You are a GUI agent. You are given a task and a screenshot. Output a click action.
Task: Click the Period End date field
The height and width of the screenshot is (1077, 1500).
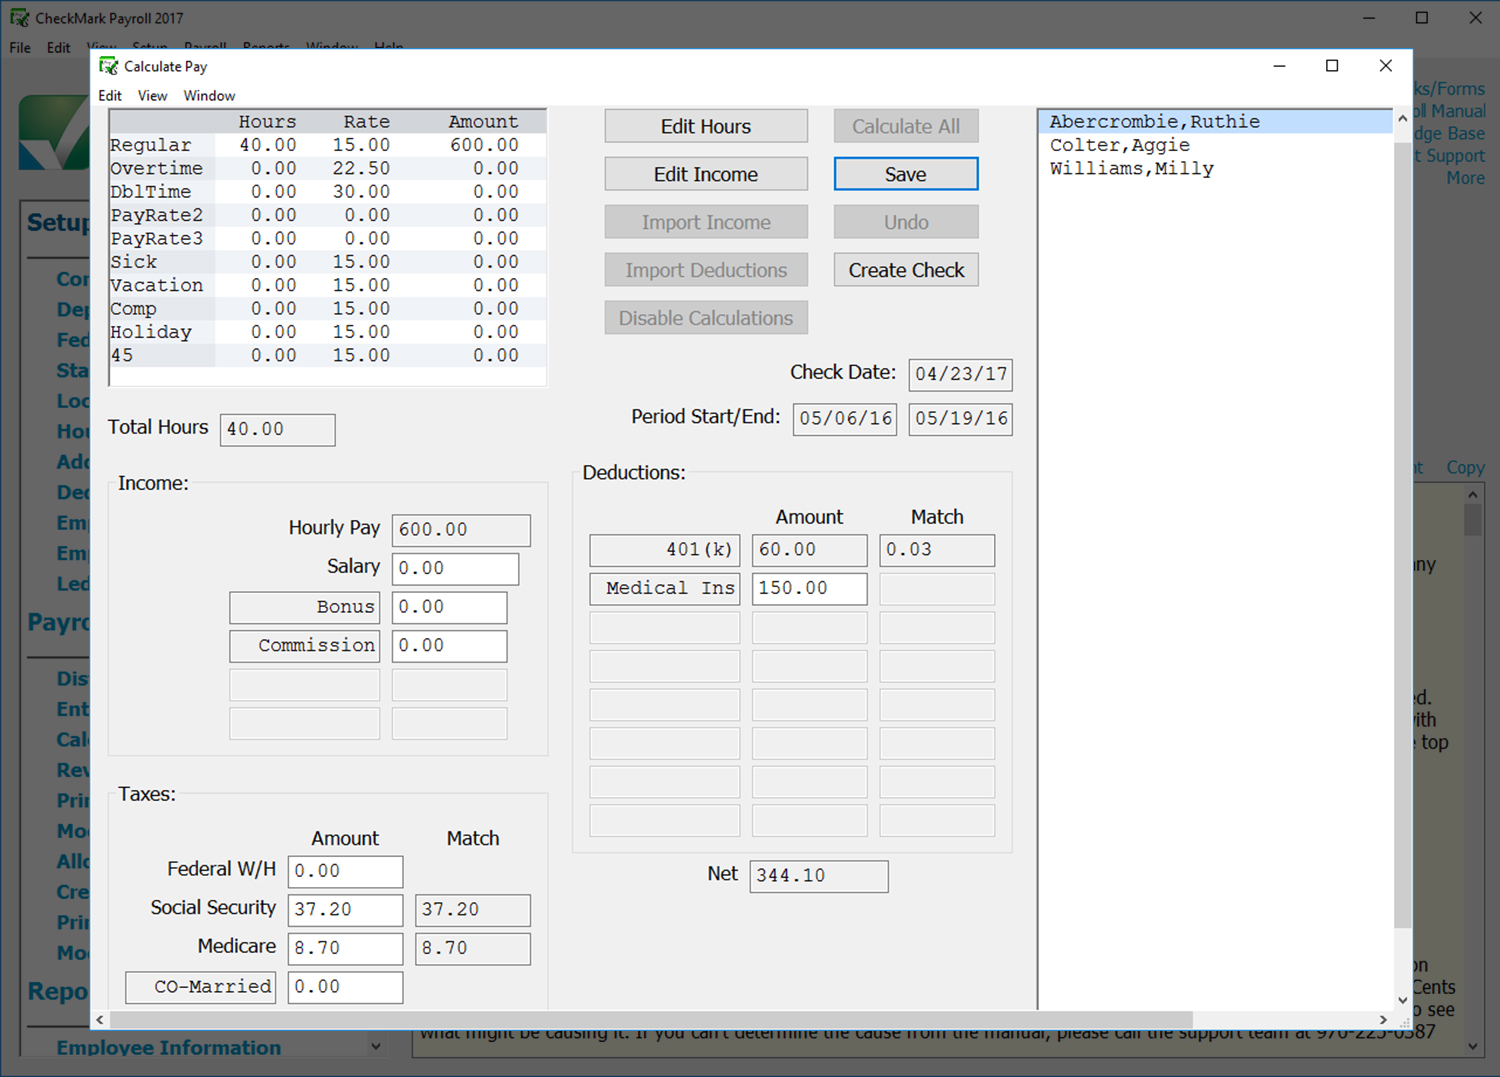(x=960, y=419)
